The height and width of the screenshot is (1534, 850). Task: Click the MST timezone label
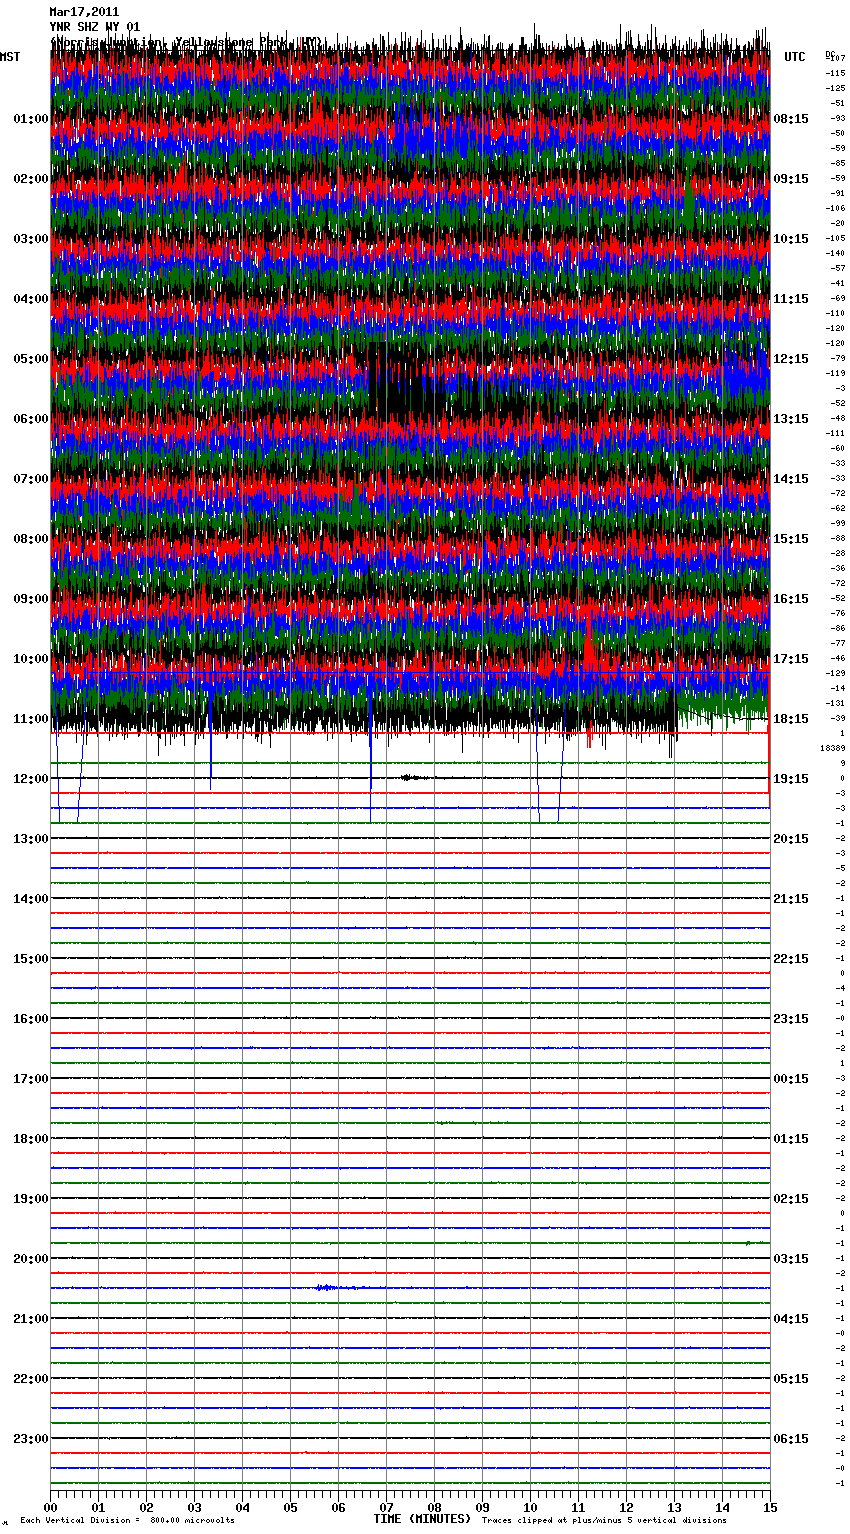pos(10,57)
